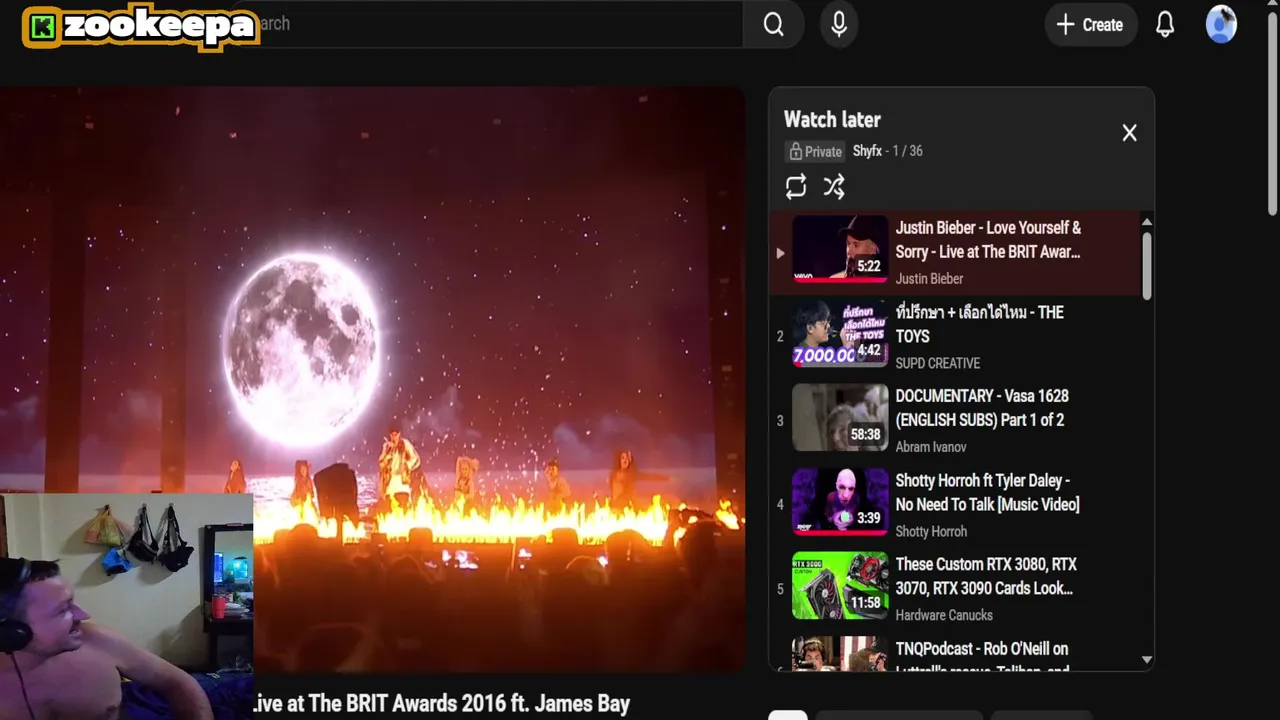Open the Watch later playlist title

[832, 120]
